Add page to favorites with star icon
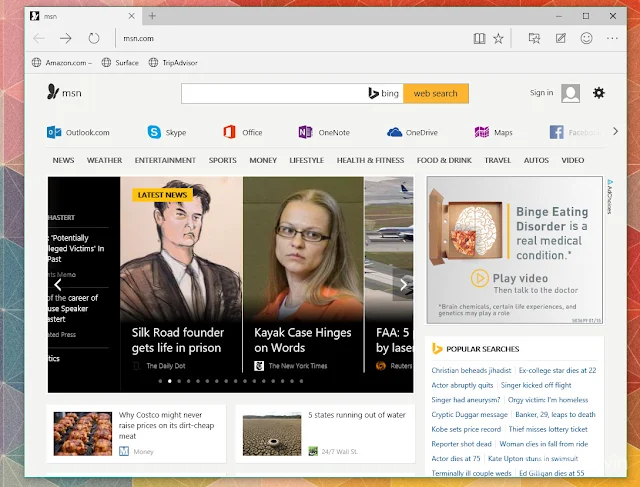 [498, 39]
